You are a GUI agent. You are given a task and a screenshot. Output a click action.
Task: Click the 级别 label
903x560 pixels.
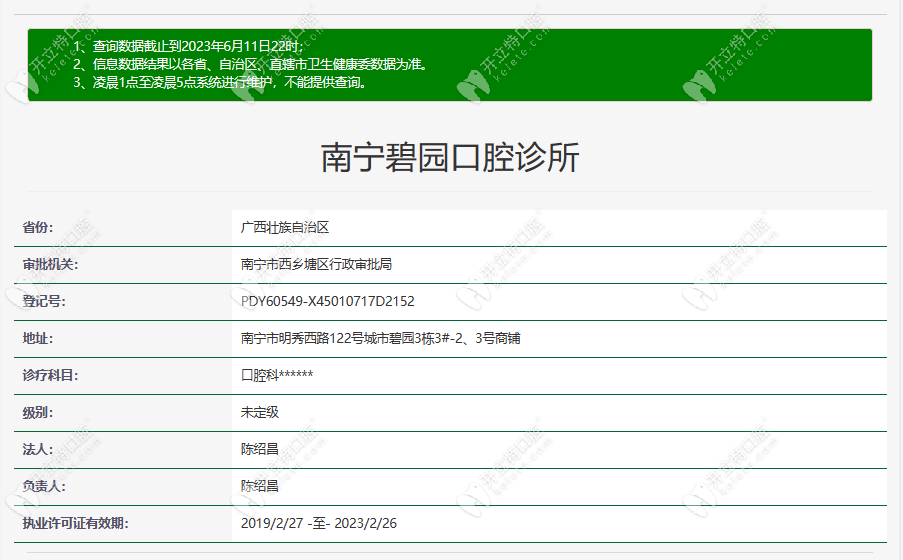point(38,413)
